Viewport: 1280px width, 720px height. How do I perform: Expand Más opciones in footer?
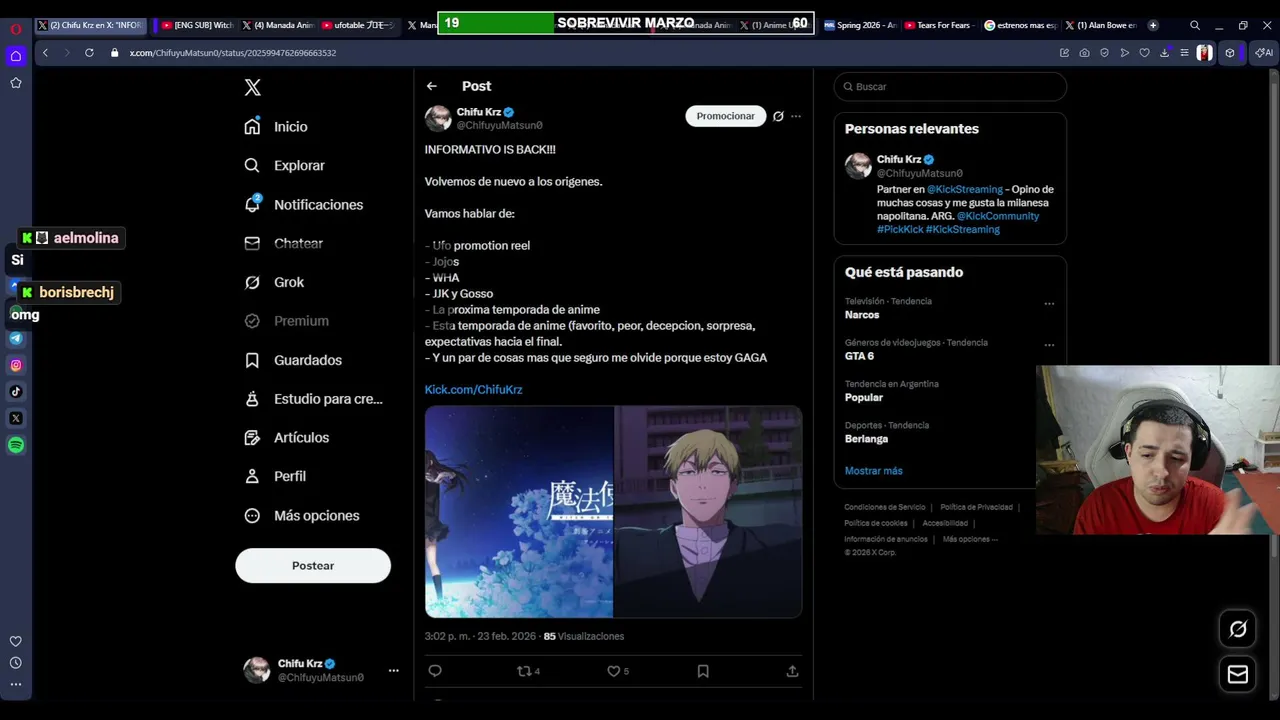pos(970,539)
